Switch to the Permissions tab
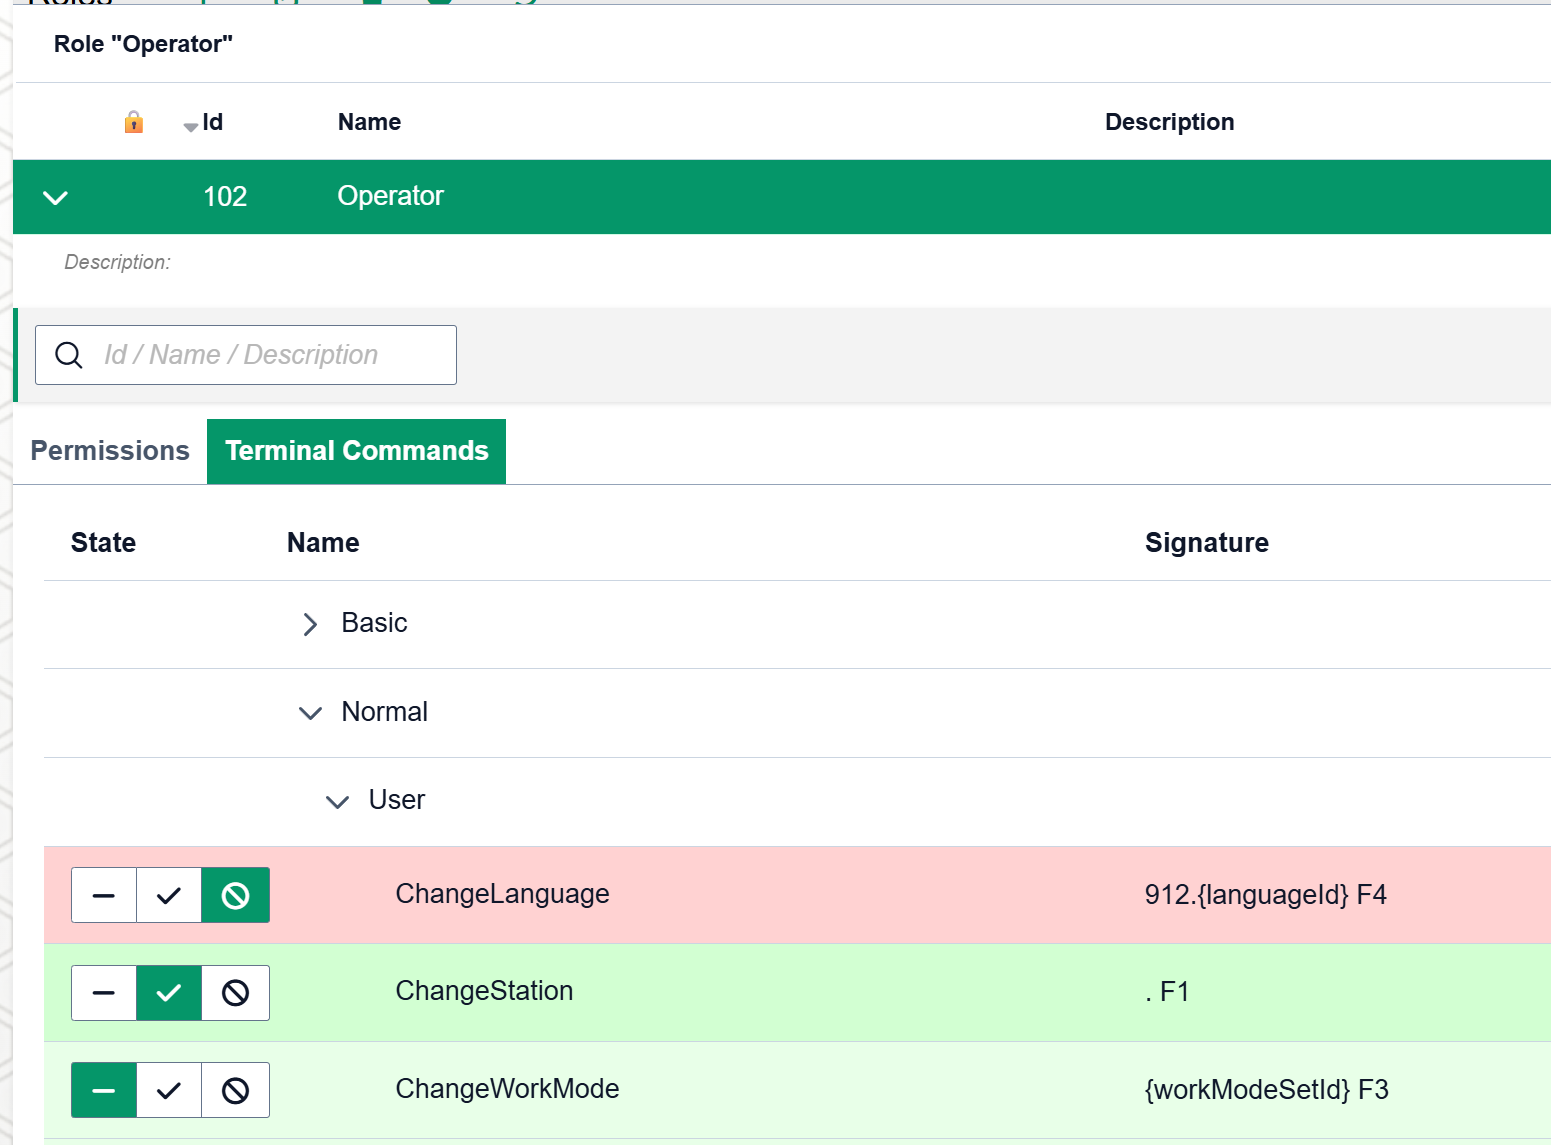Image resolution: width=1551 pixels, height=1145 pixels. pos(110,451)
